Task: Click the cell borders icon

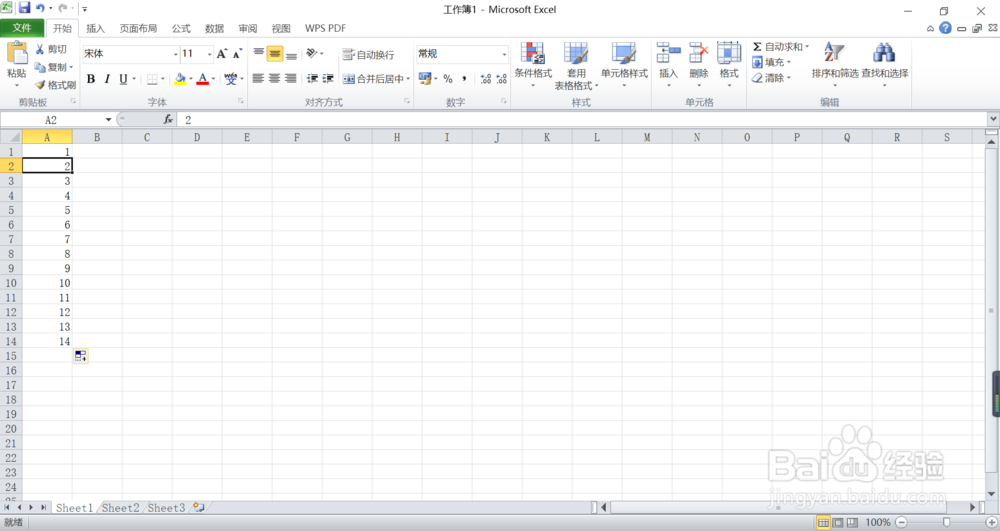Action: click(x=152, y=79)
